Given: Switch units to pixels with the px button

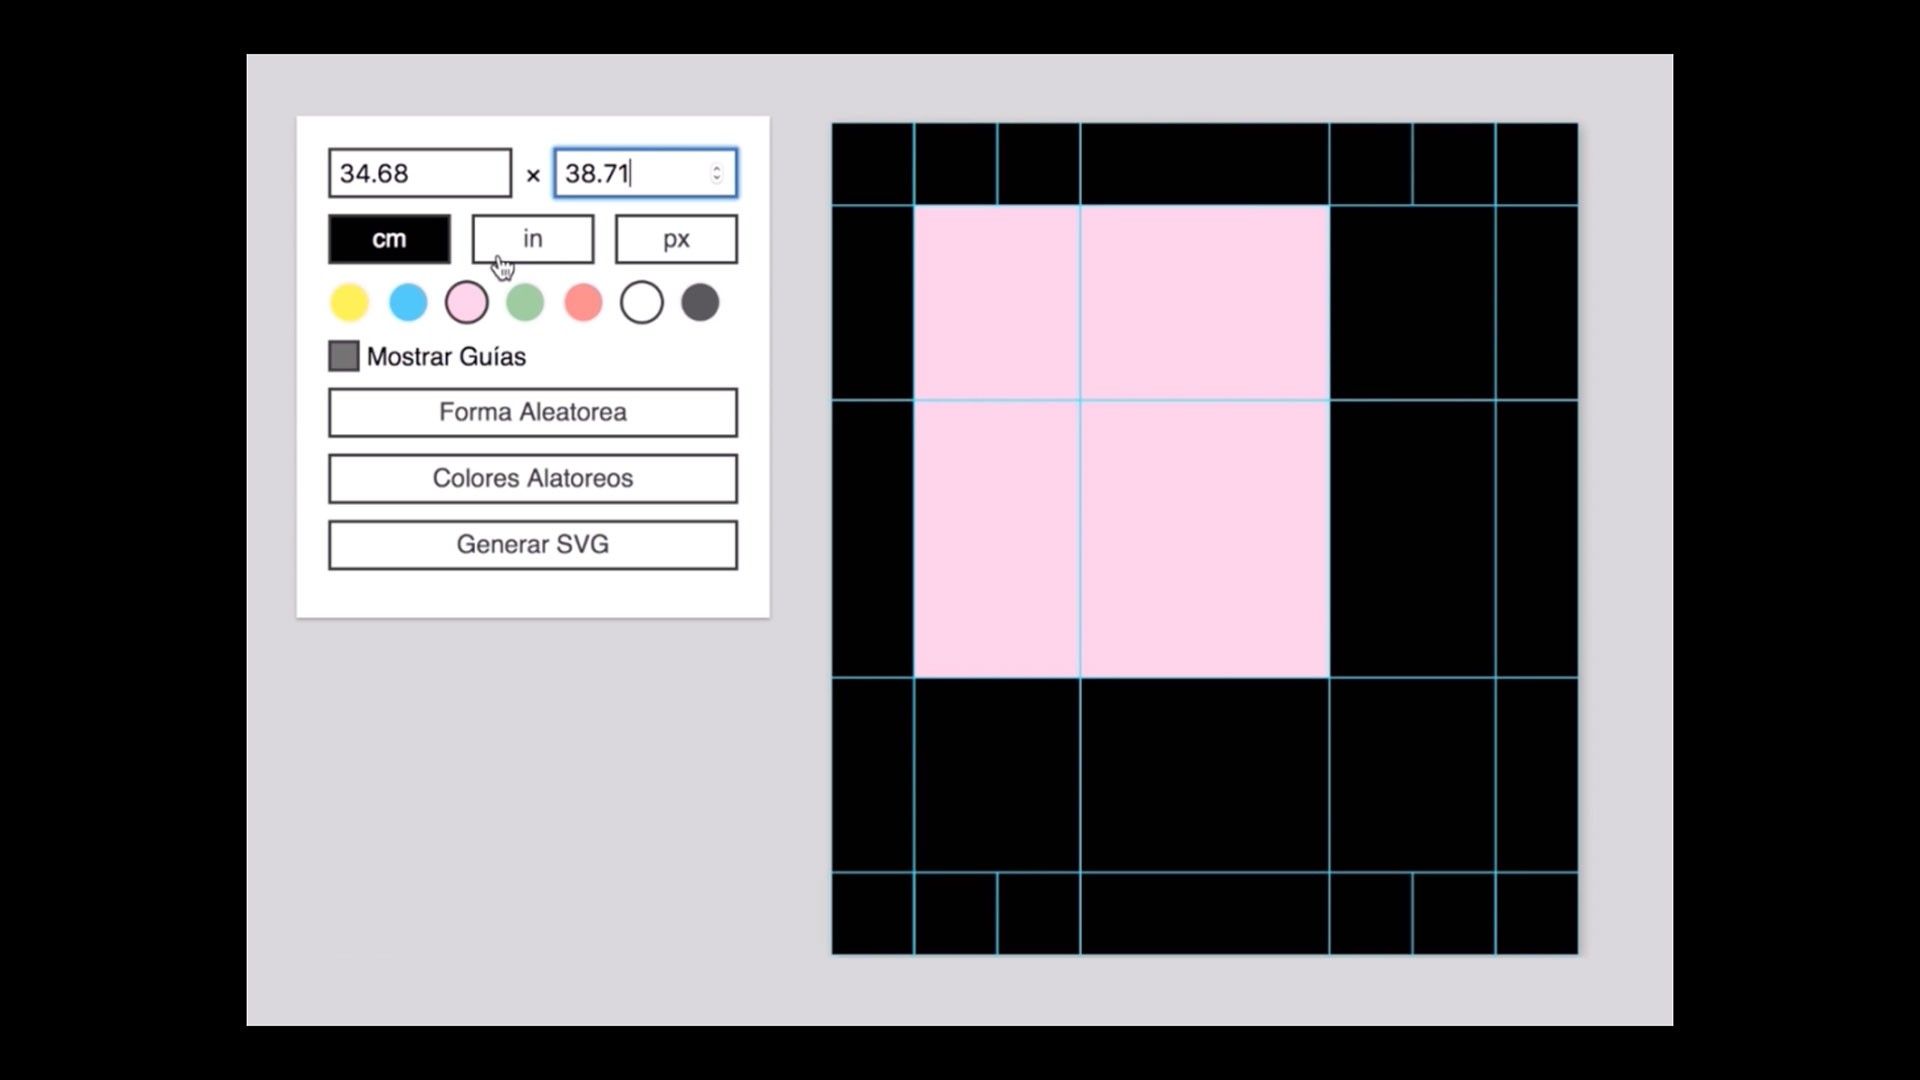Looking at the screenshot, I should click(676, 239).
